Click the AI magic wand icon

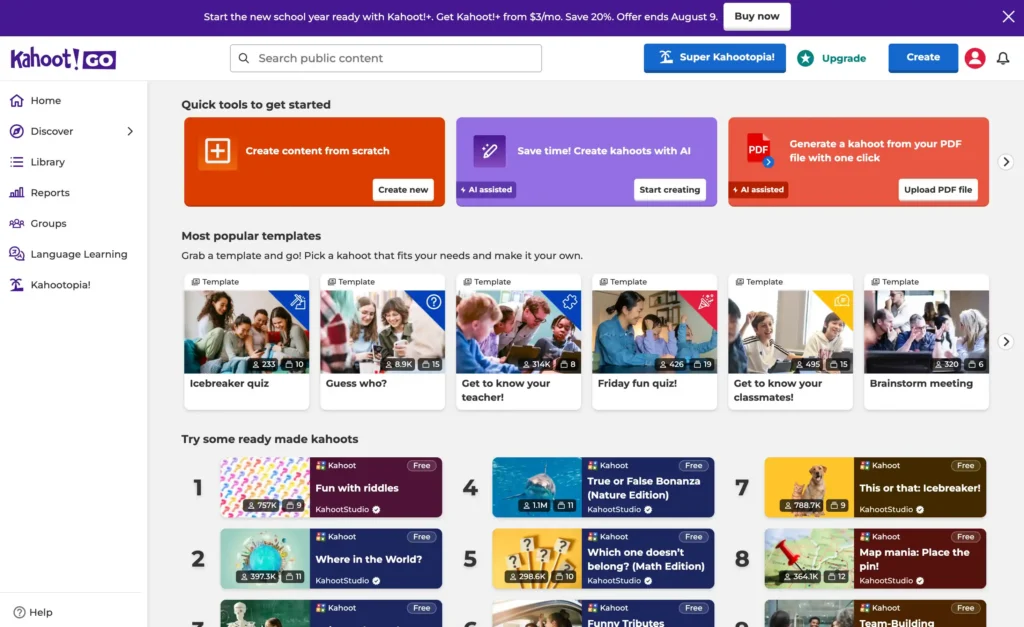(x=489, y=151)
